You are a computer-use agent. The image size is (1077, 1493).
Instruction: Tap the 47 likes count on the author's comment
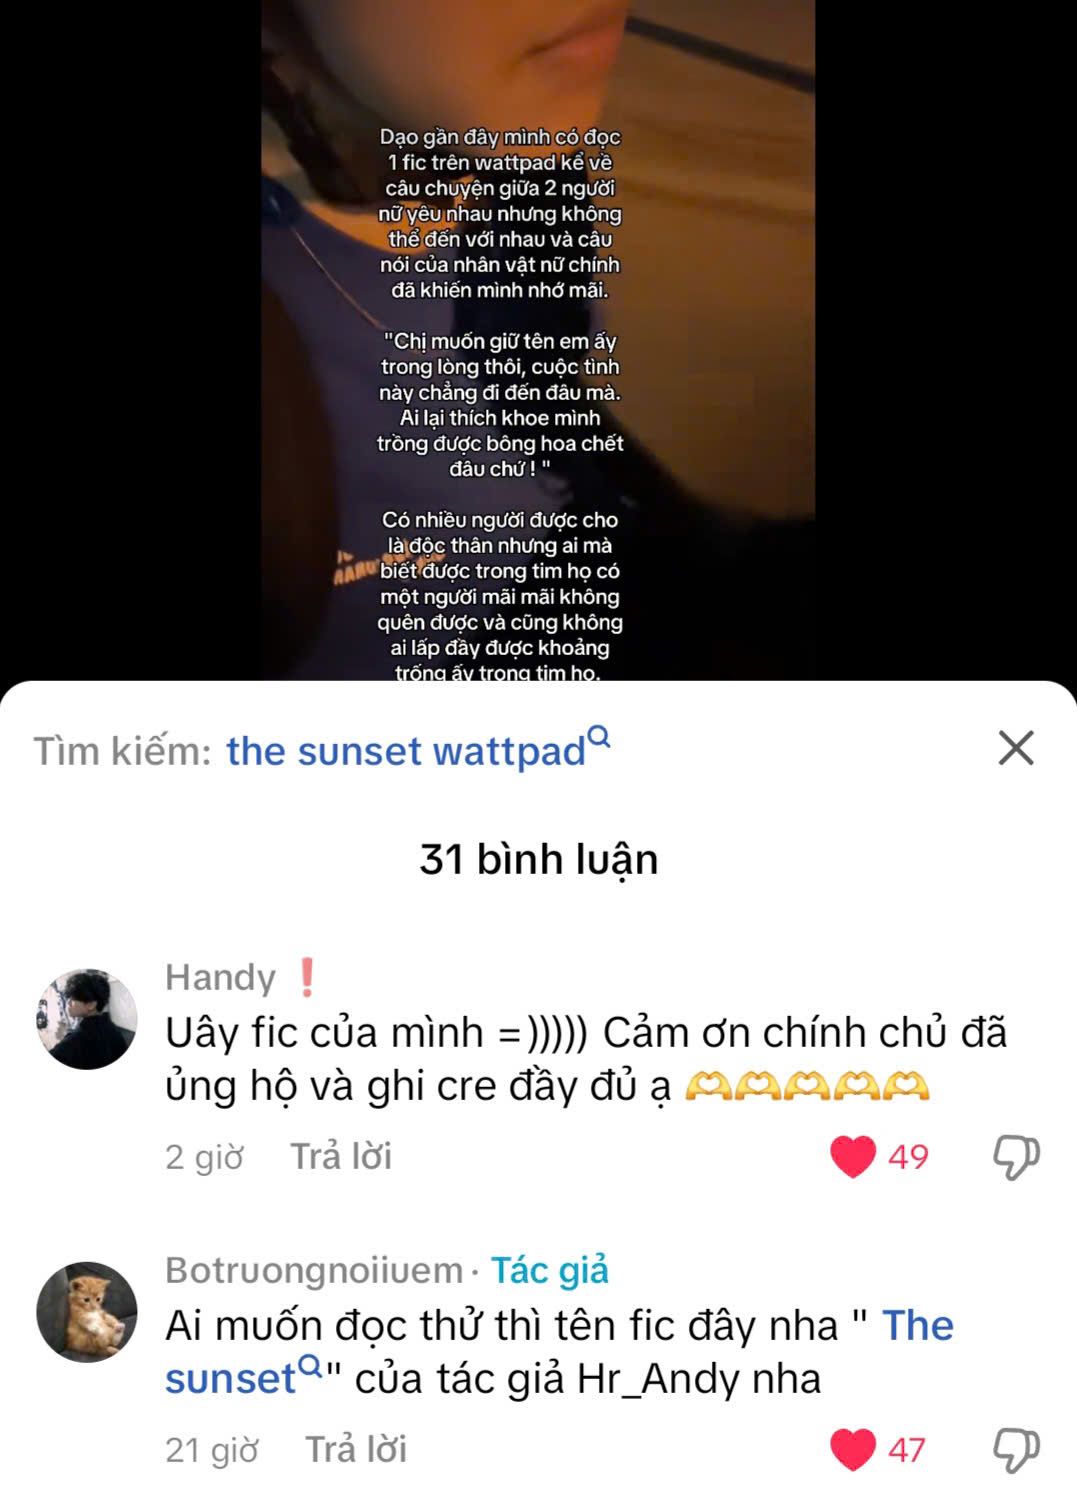coord(907,1450)
